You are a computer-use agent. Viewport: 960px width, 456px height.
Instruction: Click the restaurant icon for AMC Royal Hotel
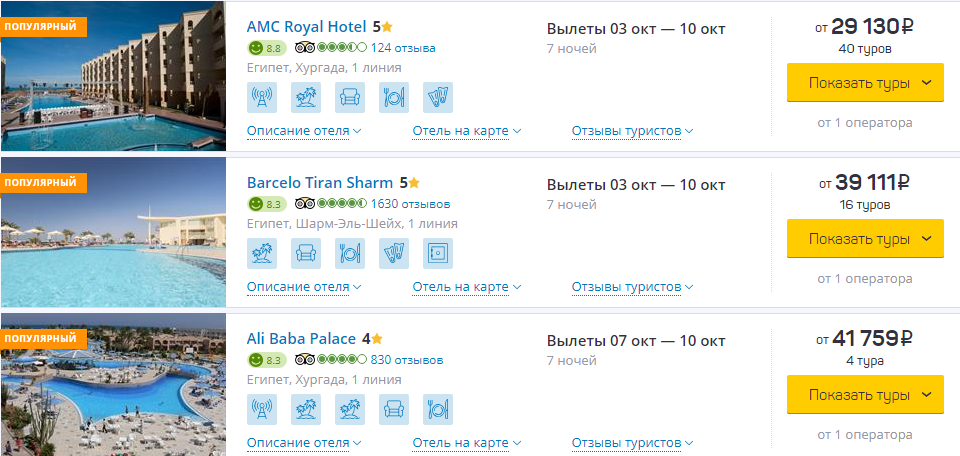pyautogui.click(x=394, y=97)
